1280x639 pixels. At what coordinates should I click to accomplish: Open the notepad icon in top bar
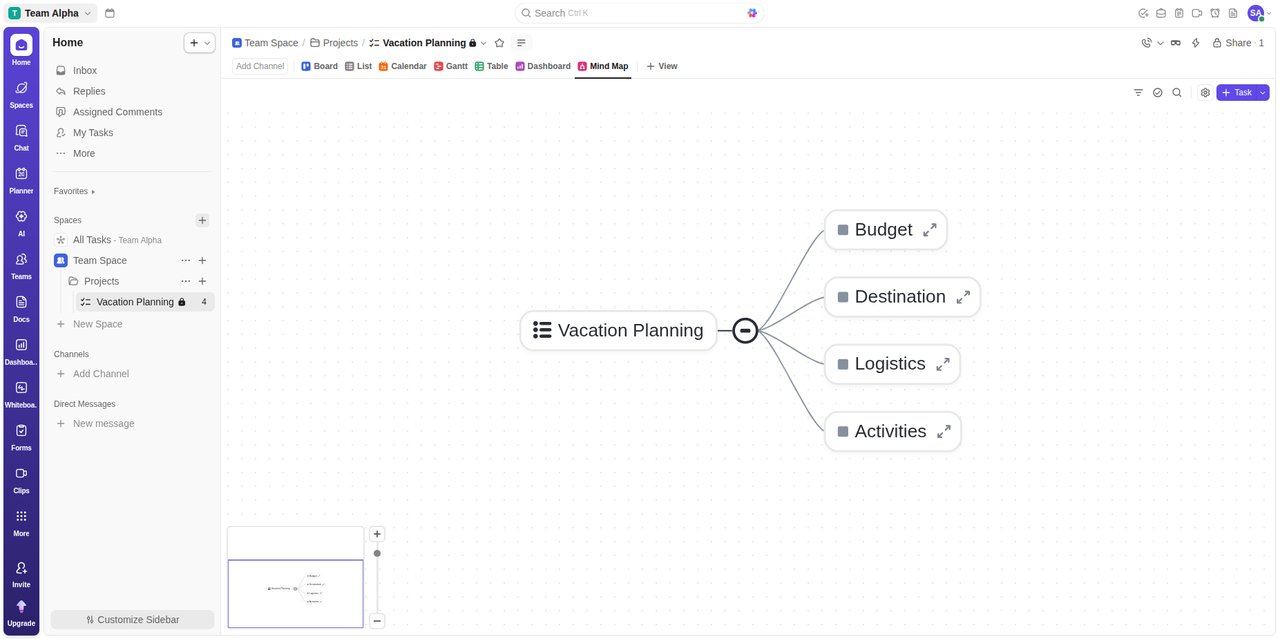coord(1179,13)
